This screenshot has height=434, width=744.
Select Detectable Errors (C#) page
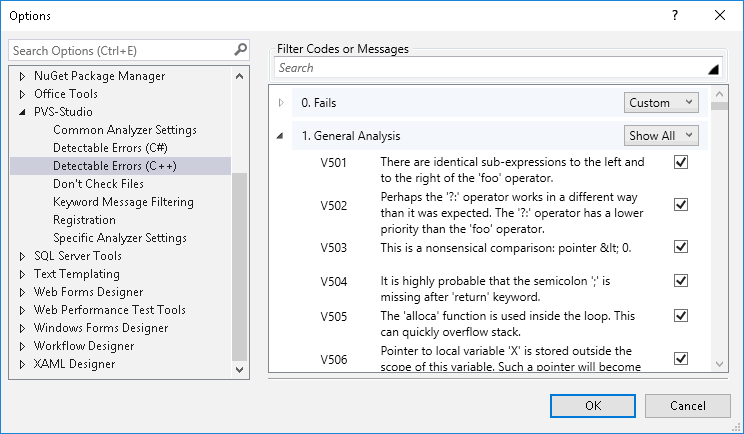[x=111, y=148]
